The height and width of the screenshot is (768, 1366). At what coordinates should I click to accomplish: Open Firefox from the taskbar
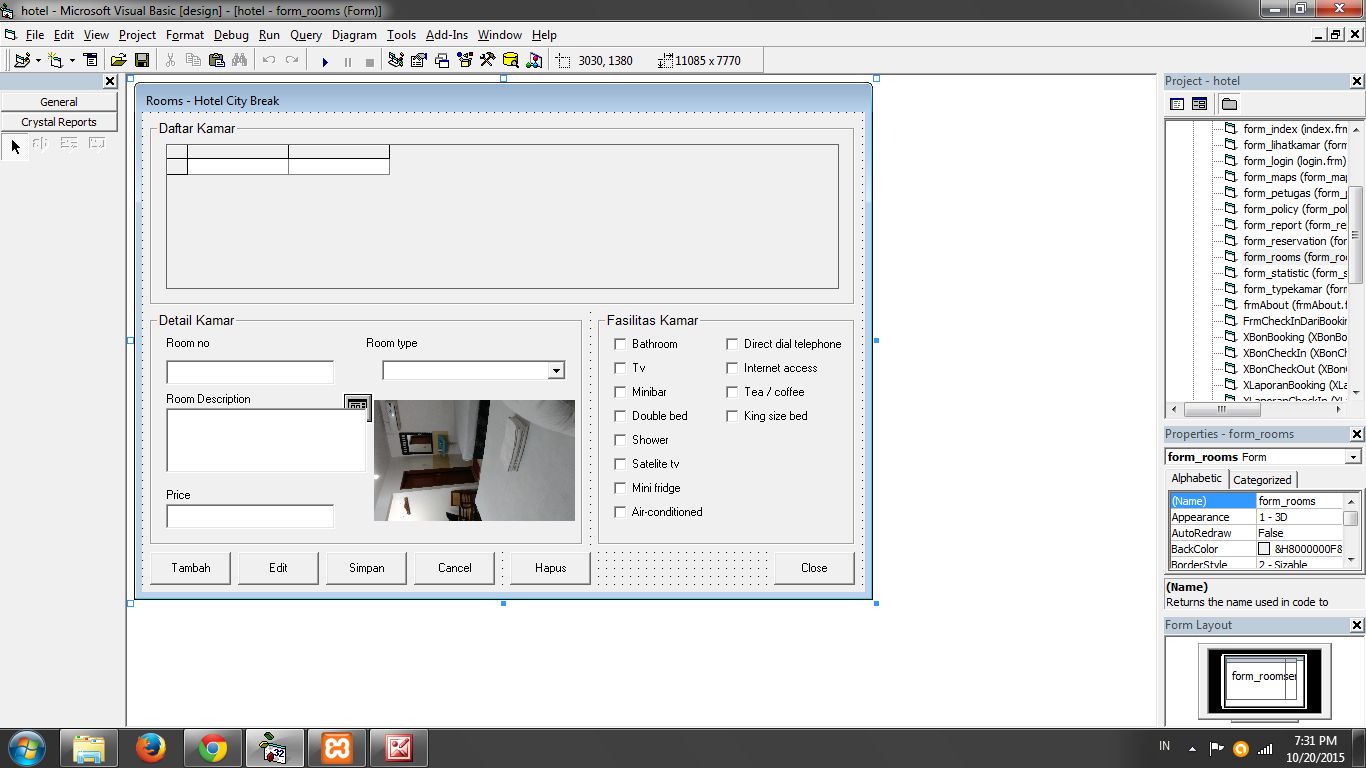point(150,748)
